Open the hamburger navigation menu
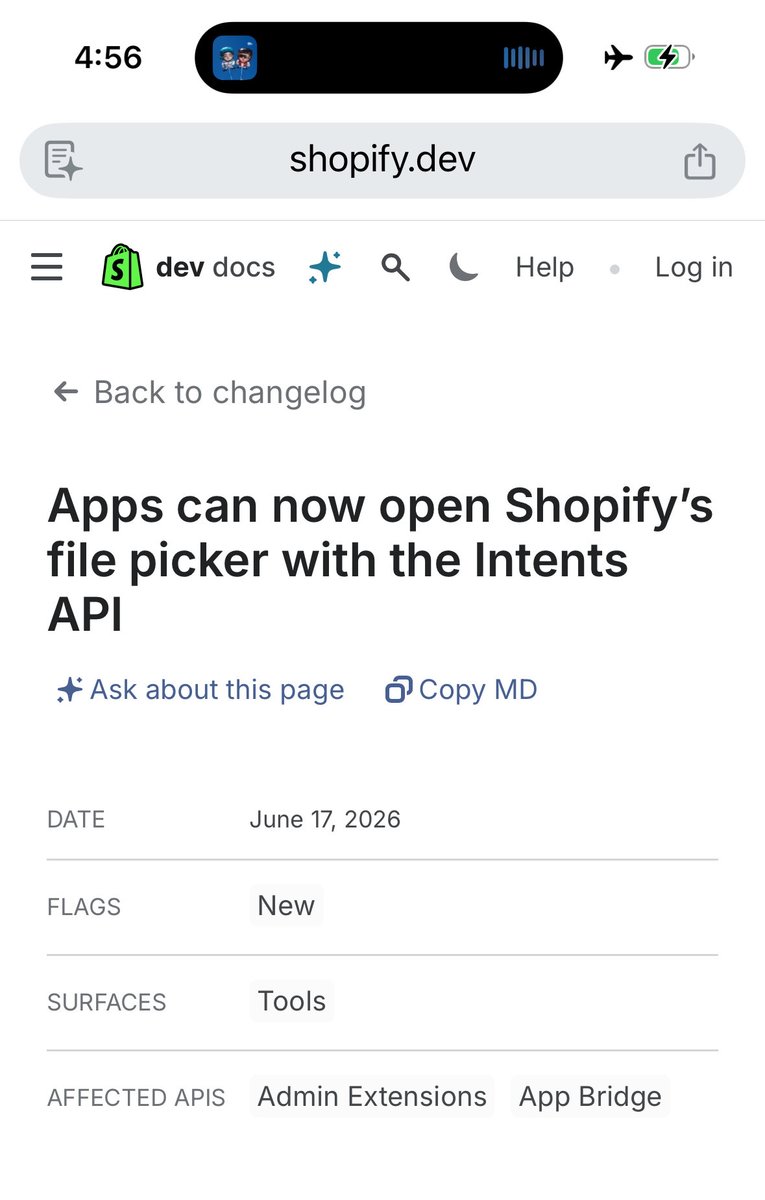765x1200 pixels. tap(47, 267)
